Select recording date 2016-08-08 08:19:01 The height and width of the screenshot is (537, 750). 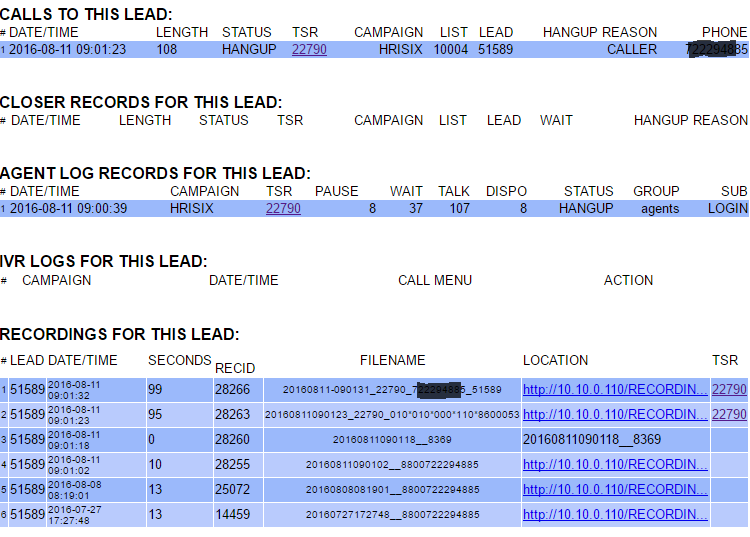click(x=74, y=490)
